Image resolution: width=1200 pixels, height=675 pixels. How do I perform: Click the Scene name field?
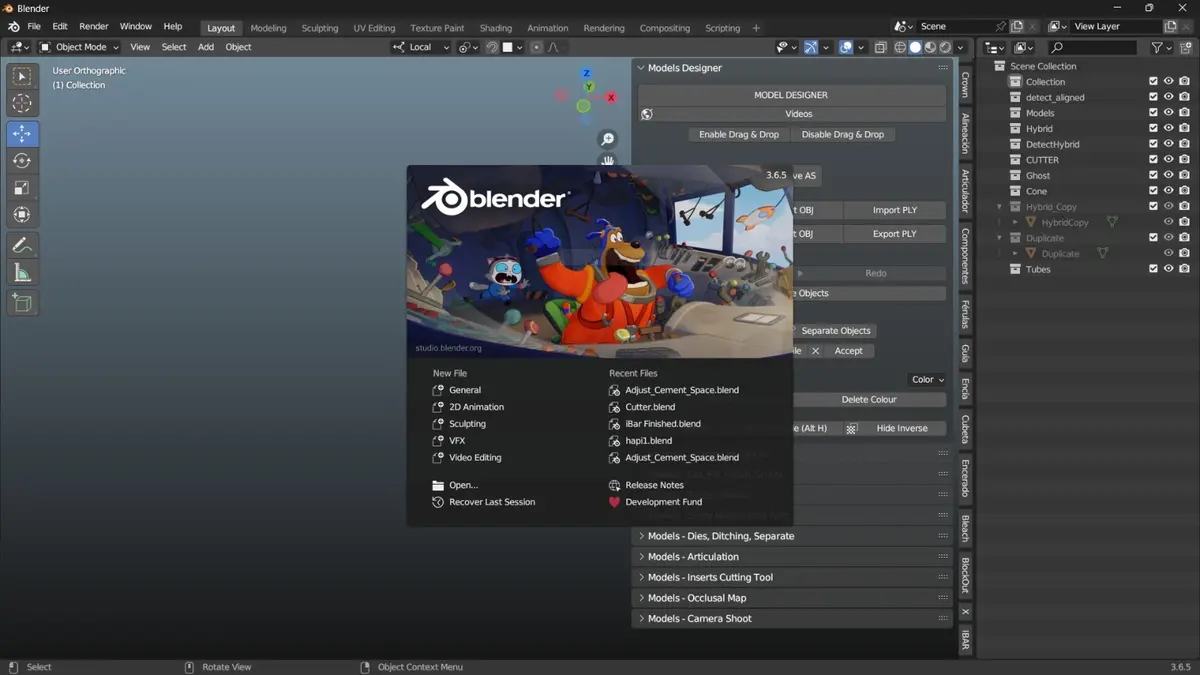pyautogui.click(x=955, y=26)
